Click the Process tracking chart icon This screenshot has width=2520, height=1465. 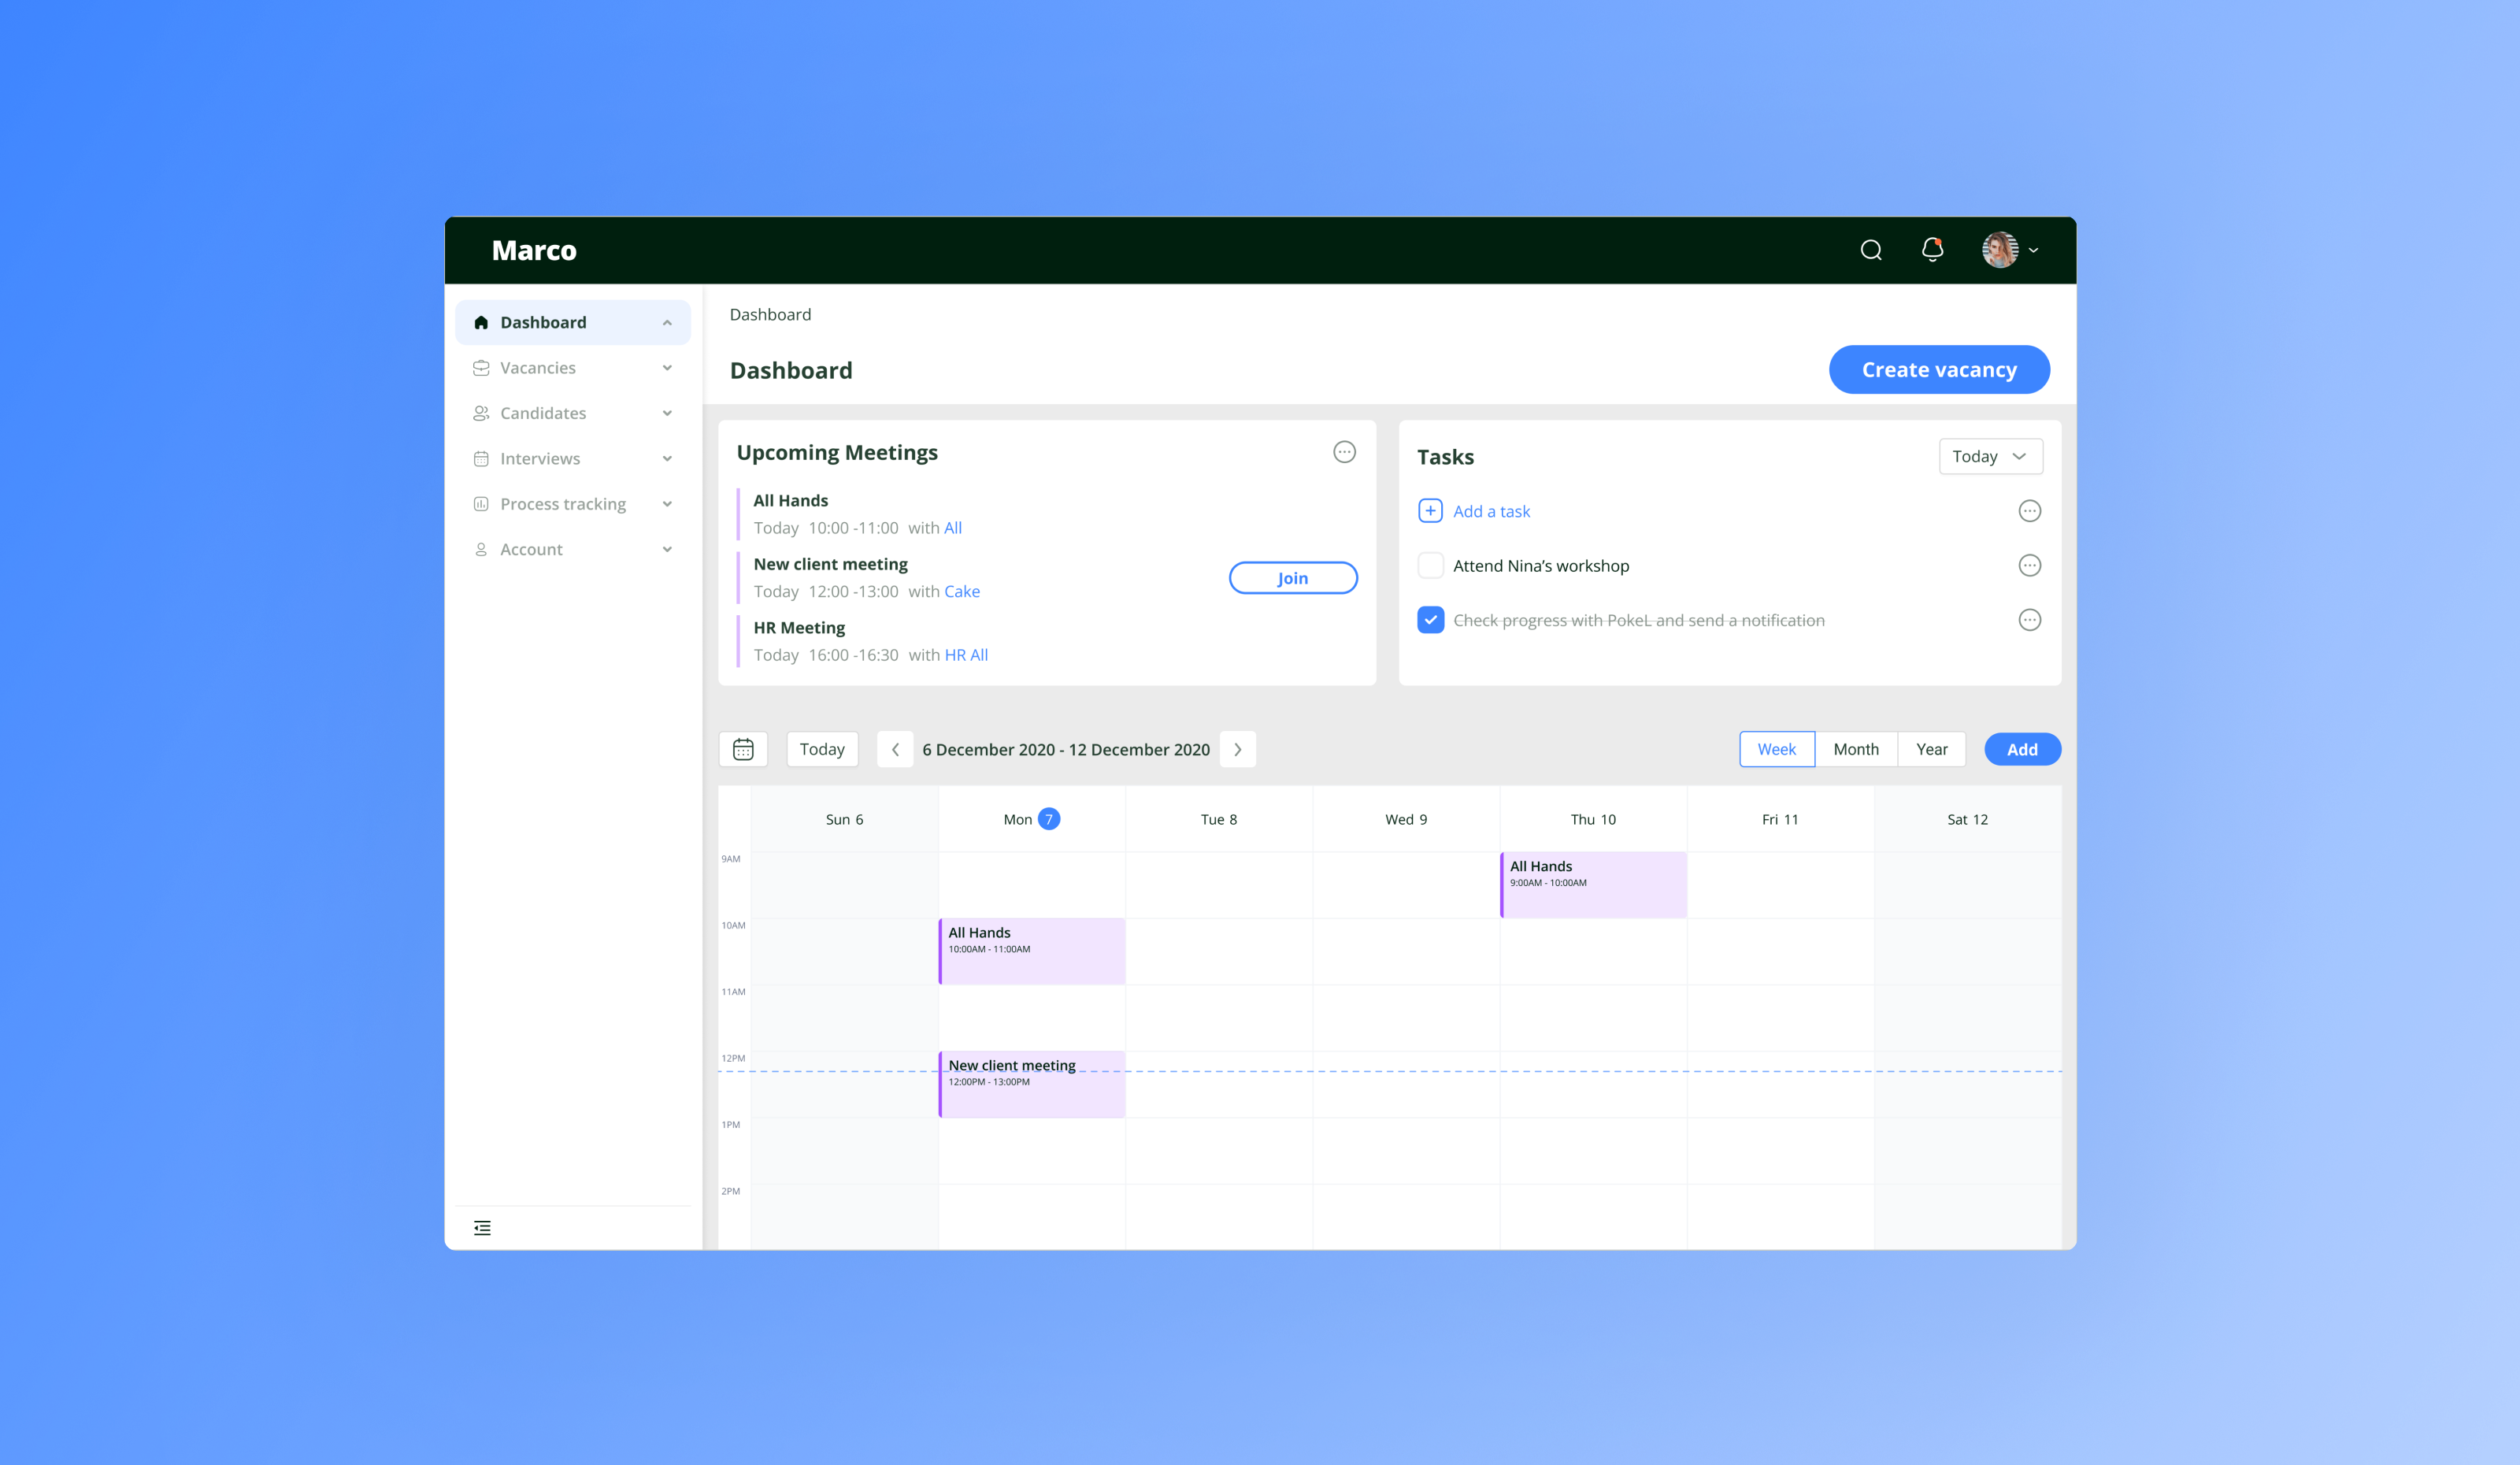481,504
